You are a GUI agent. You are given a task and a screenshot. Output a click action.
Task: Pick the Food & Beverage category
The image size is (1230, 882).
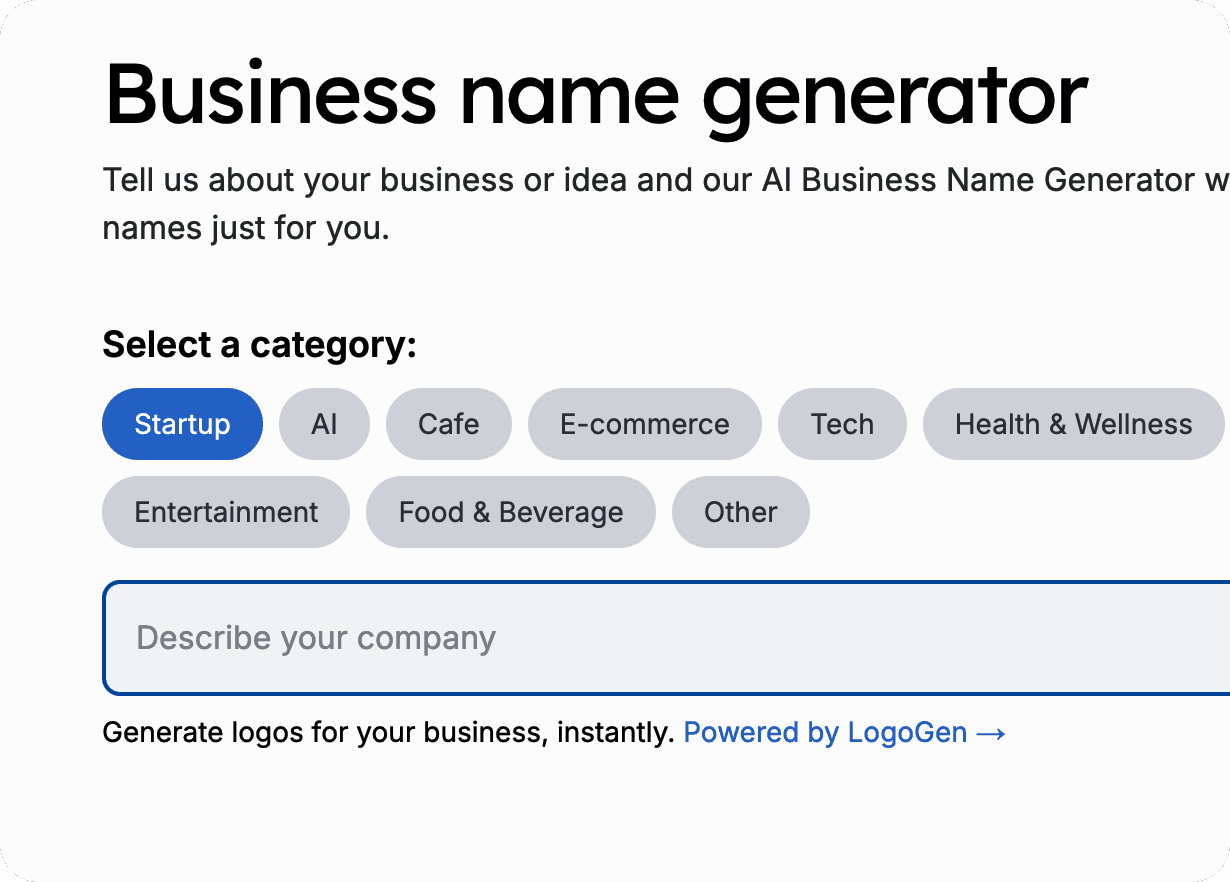click(x=510, y=512)
